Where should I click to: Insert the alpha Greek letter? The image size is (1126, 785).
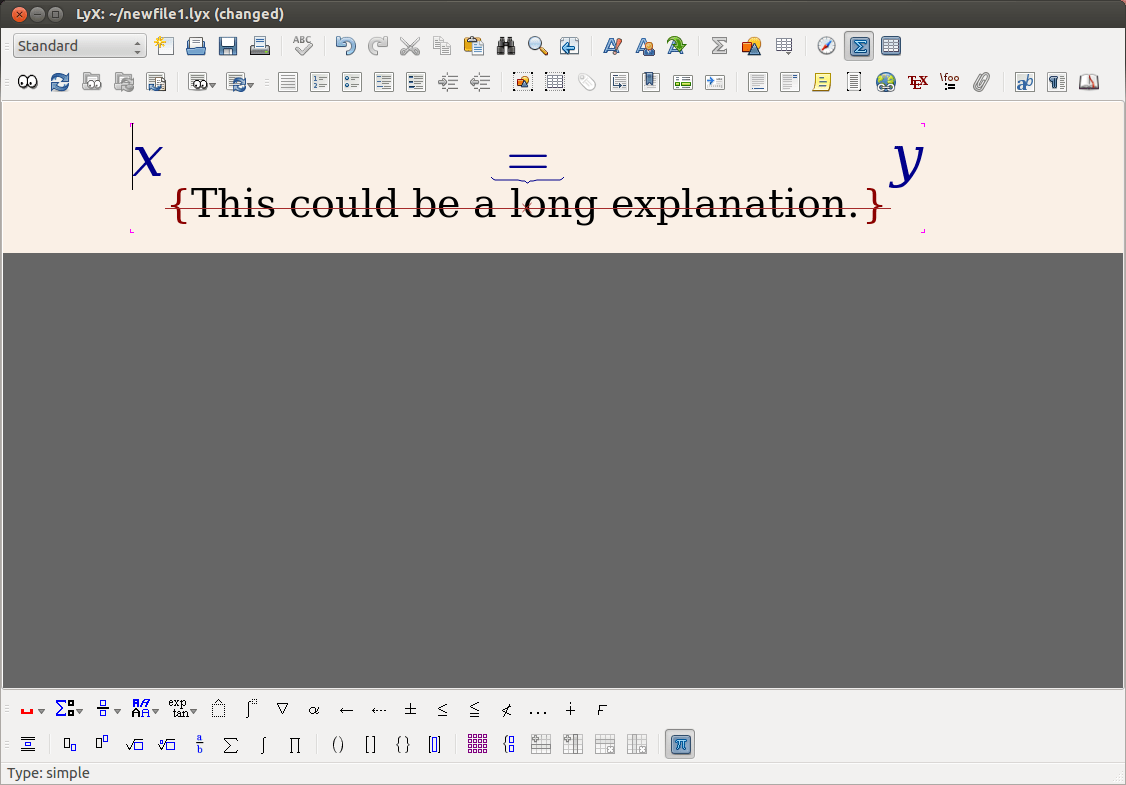coord(314,709)
